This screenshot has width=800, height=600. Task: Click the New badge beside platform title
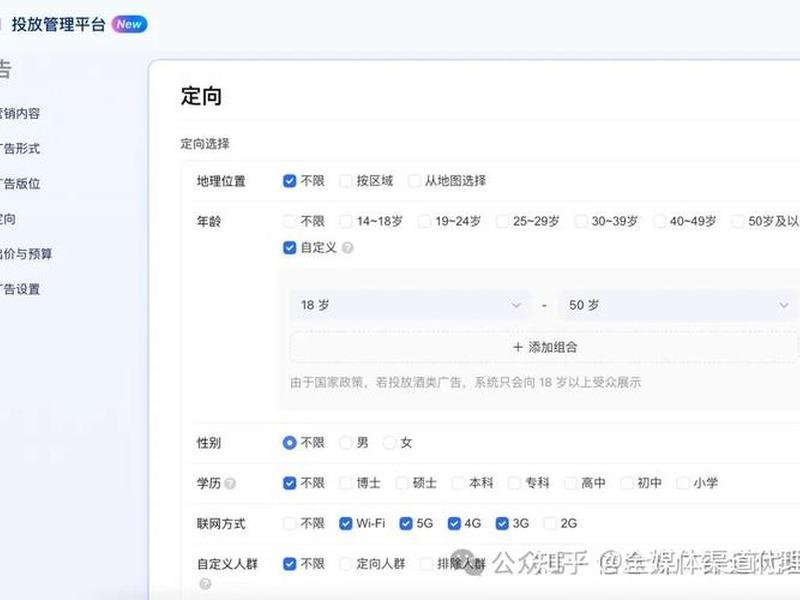tap(130, 24)
